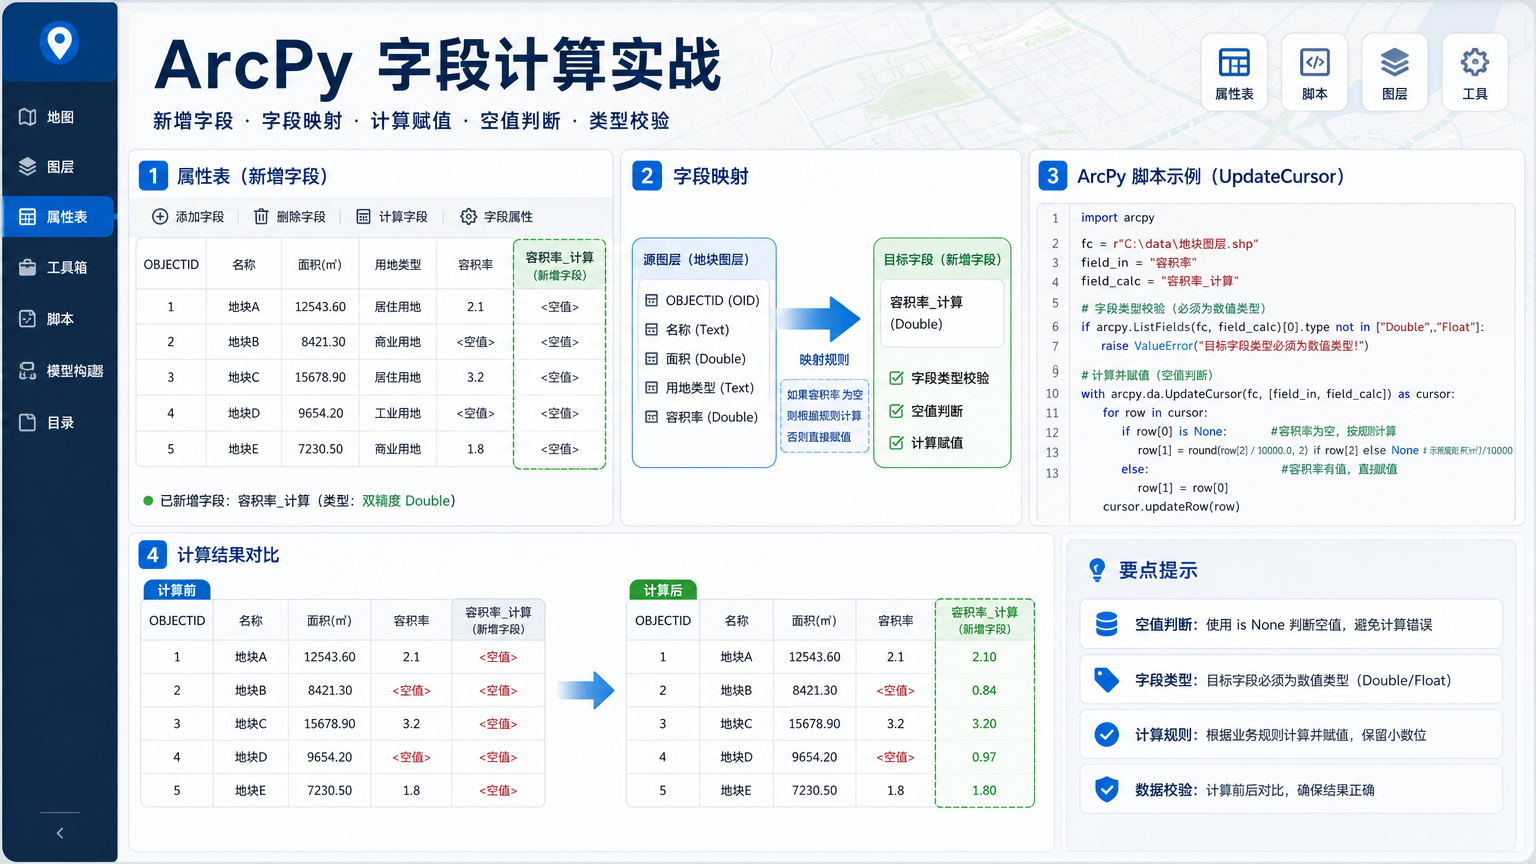Click the green 双精度 Double type text

(x=408, y=501)
